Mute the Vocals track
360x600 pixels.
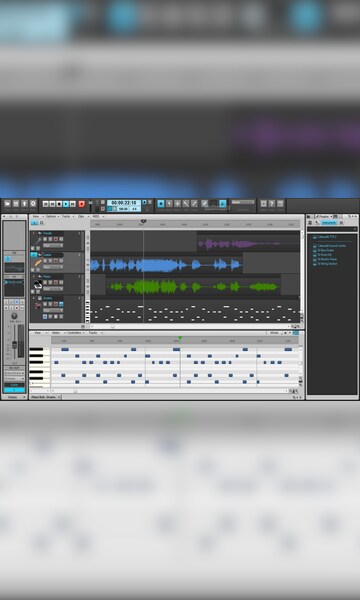(45, 239)
